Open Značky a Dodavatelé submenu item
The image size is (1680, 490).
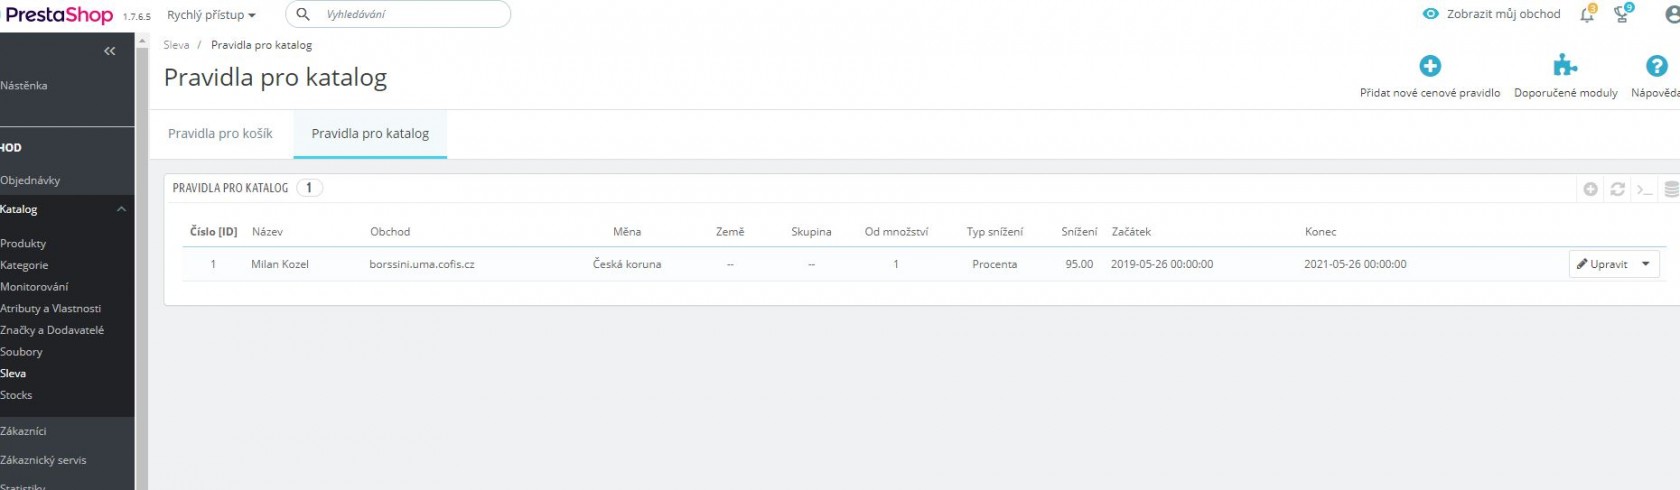click(52, 330)
